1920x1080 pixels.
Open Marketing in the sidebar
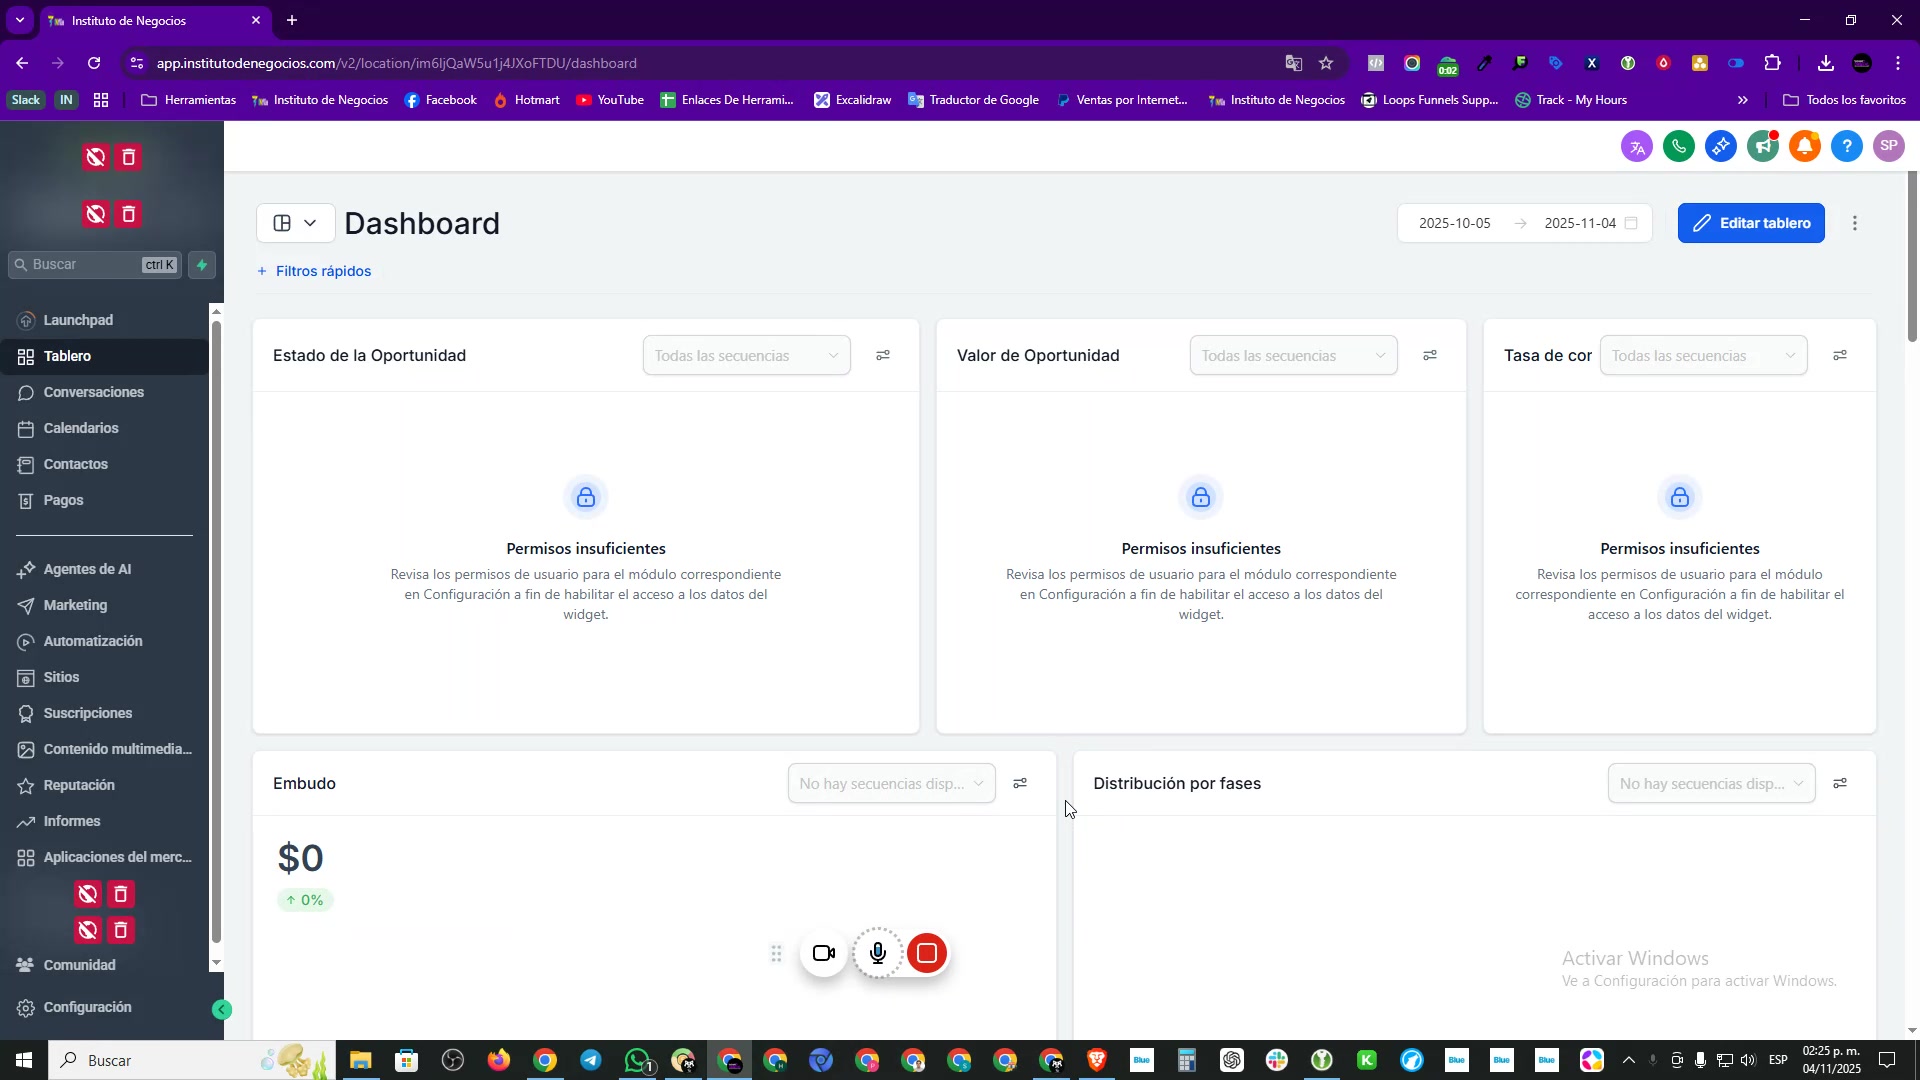(x=75, y=605)
